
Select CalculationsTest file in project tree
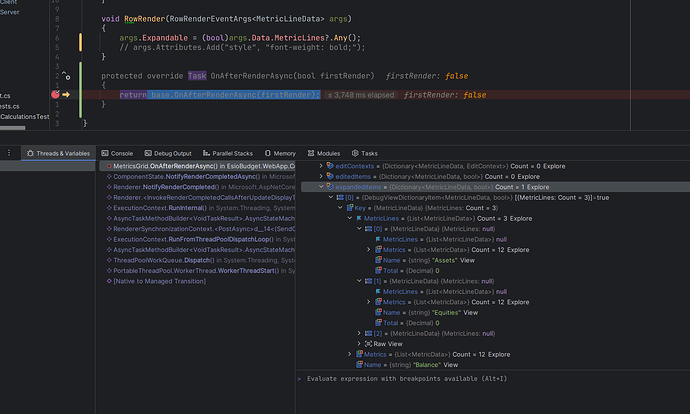25,117
